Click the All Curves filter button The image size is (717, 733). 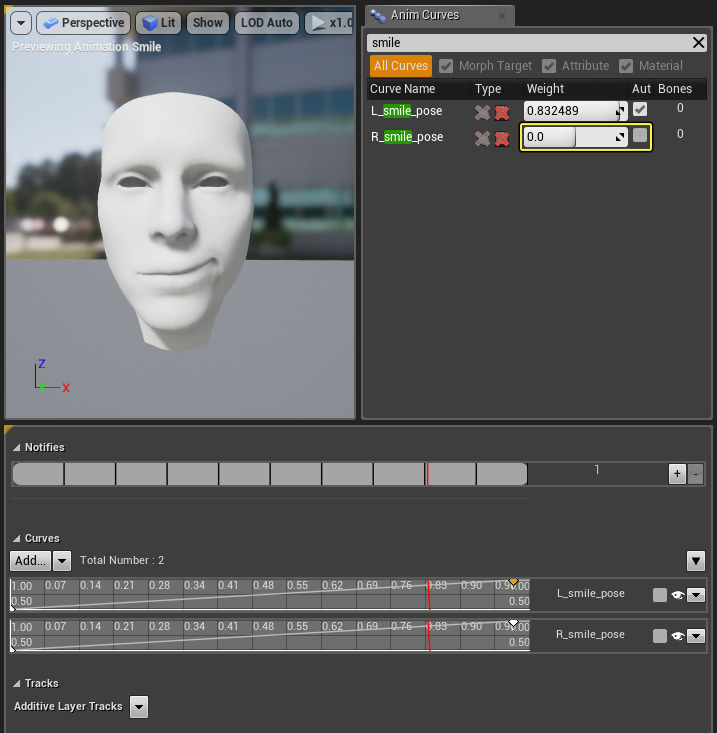pos(401,66)
